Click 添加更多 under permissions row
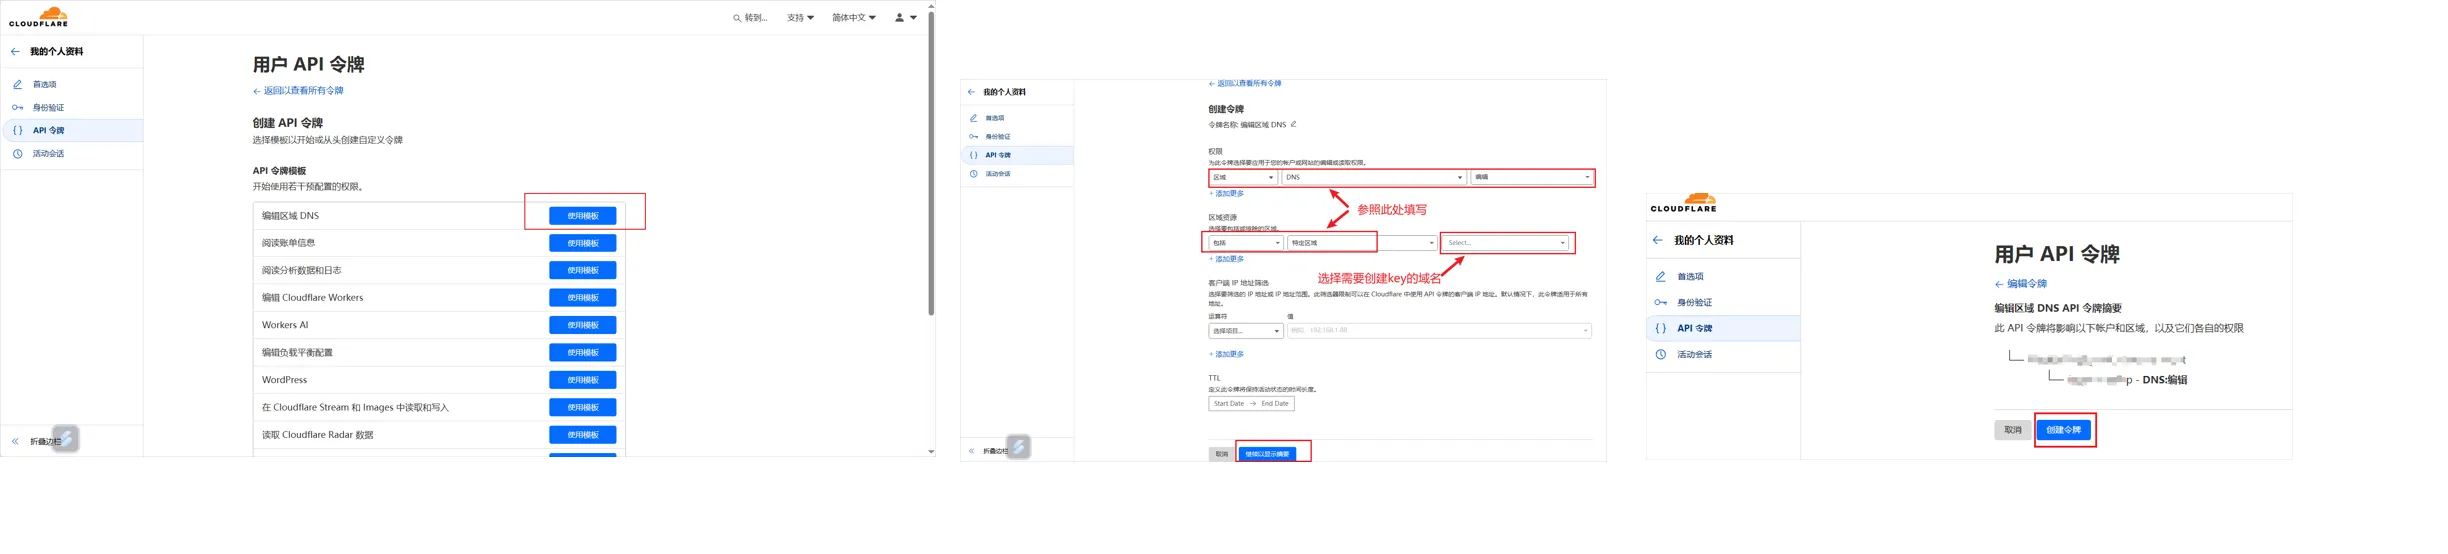Screen dimensions: 2448x554 (x=1226, y=194)
